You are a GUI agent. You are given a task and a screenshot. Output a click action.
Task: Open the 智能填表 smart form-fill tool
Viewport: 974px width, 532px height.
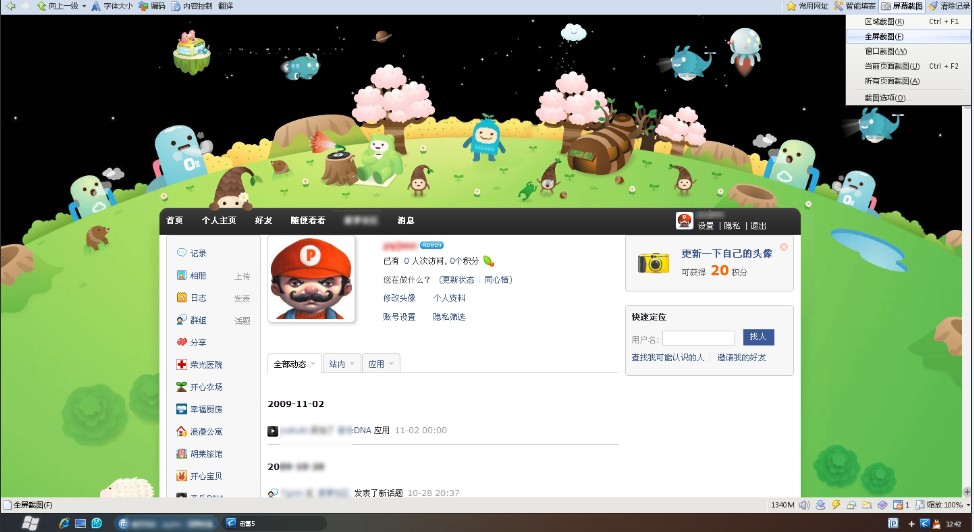point(855,6)
